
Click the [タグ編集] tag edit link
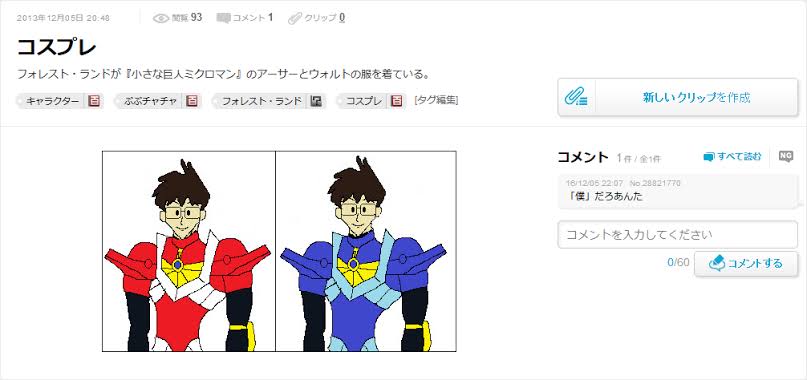point(436,100)
